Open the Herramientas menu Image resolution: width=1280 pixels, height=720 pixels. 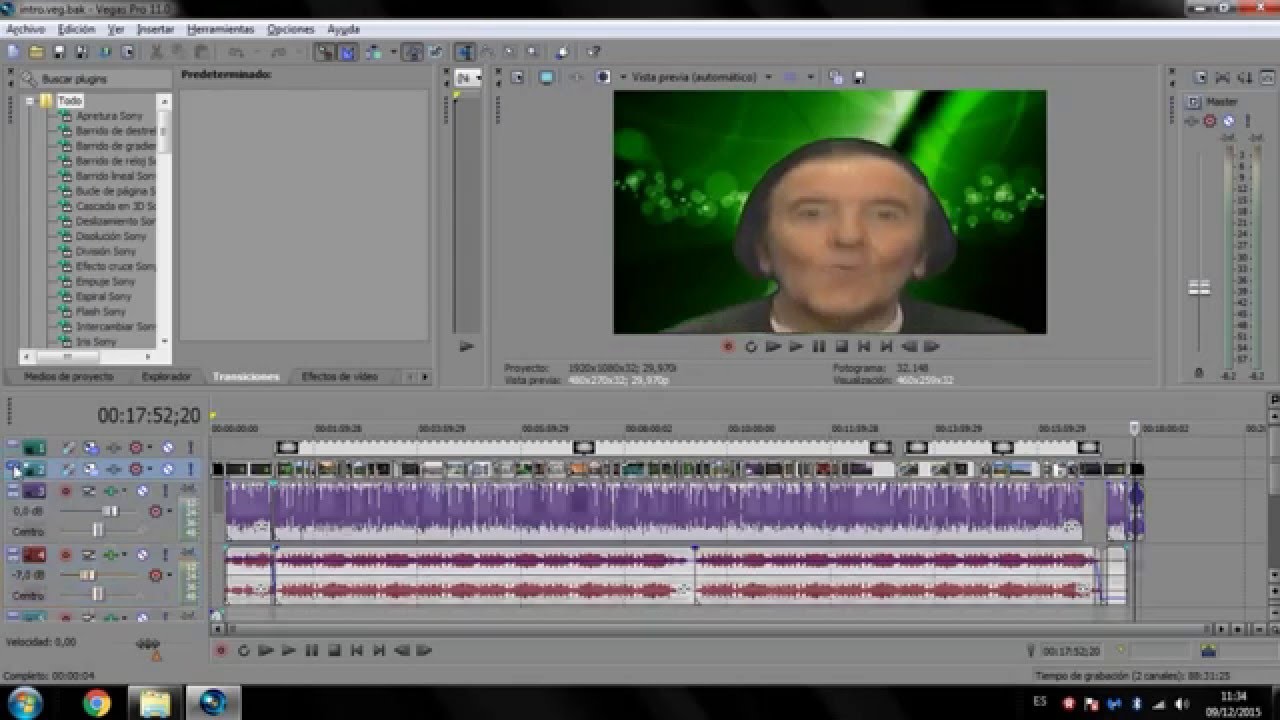point(221,29)
